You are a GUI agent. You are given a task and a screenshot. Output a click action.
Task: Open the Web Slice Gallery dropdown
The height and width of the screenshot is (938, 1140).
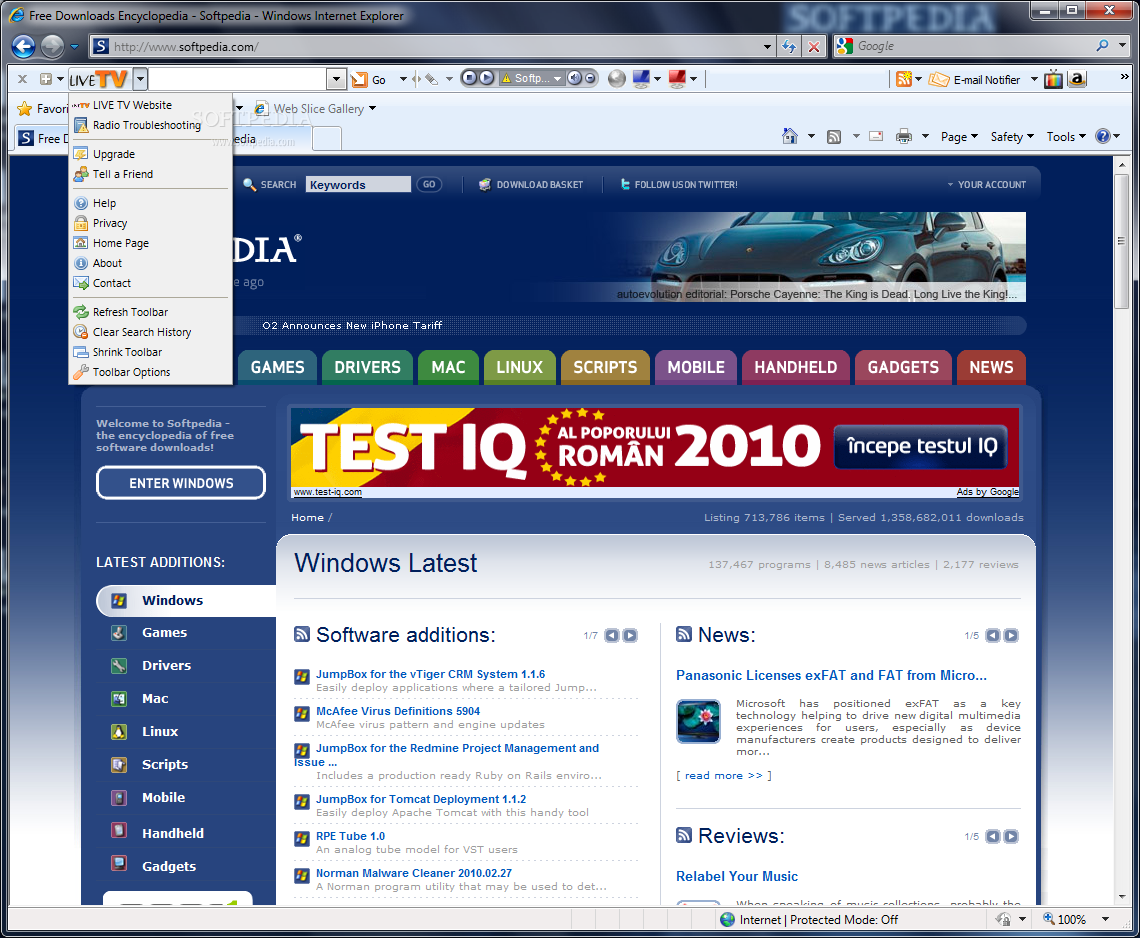372,108
